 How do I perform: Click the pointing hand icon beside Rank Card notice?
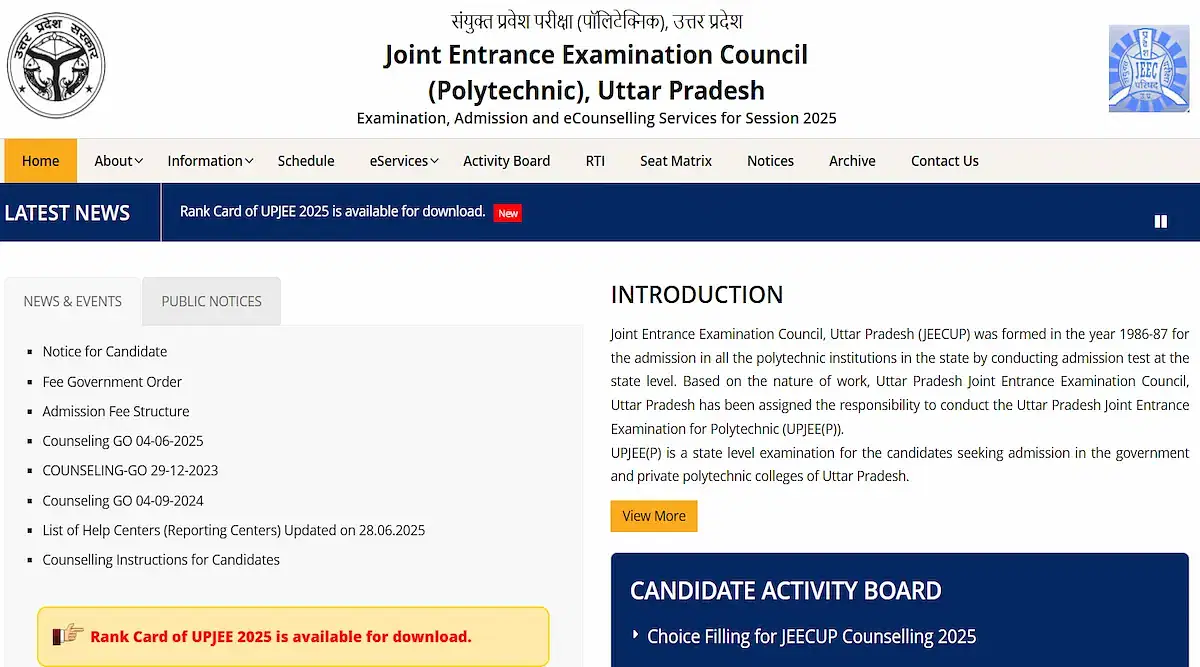point(68,635)
